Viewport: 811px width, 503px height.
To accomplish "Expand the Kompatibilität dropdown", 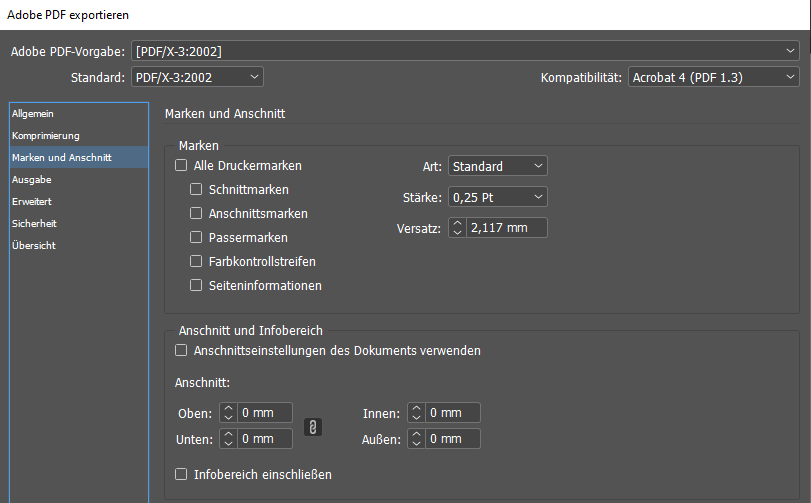I will tap(714, 77).
